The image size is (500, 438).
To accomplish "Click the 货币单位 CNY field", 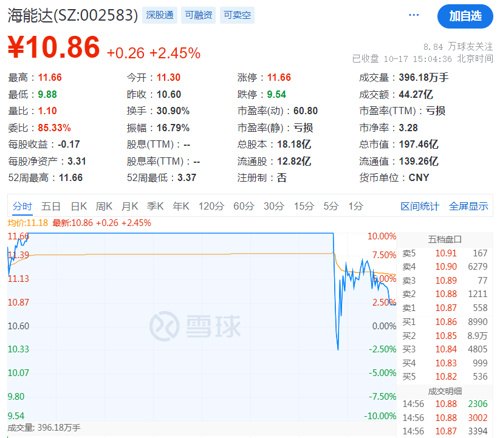I will [394, 178].
